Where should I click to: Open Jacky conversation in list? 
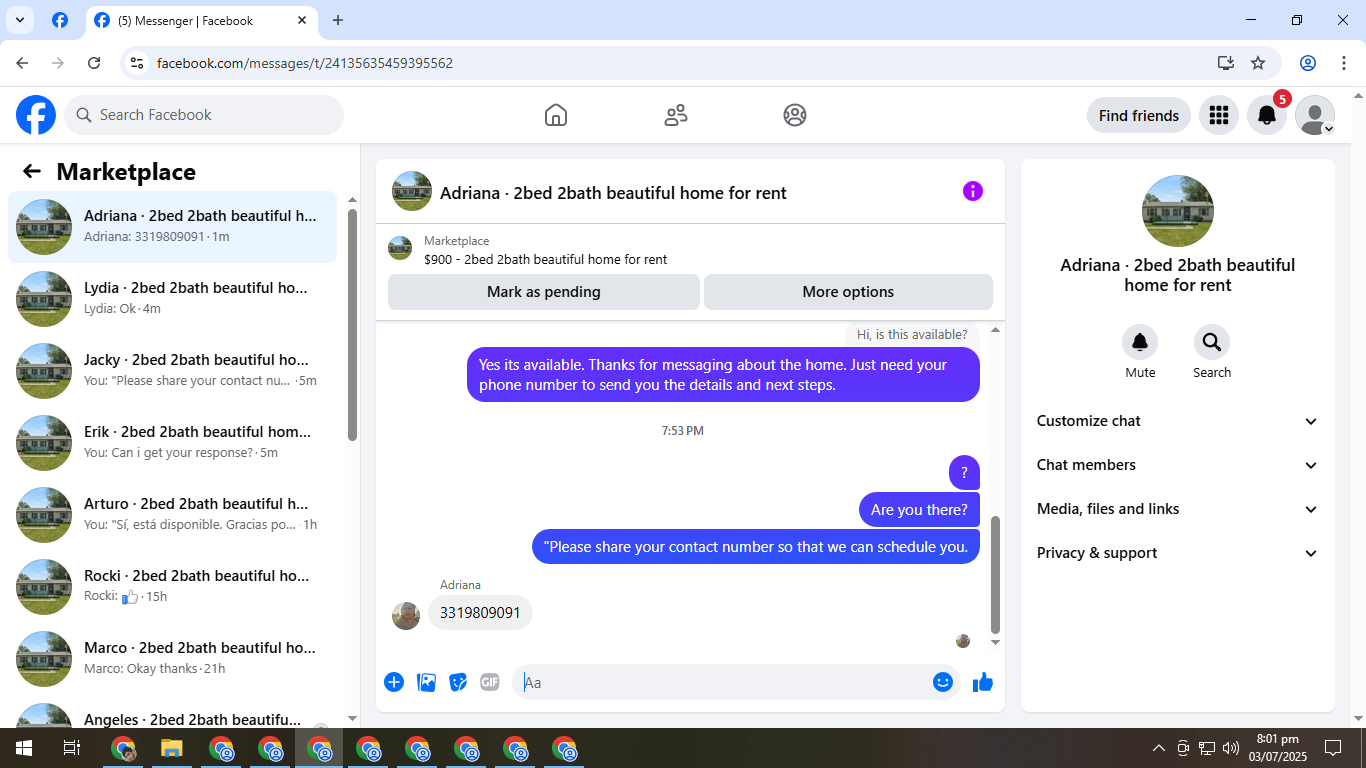point(173,371)
